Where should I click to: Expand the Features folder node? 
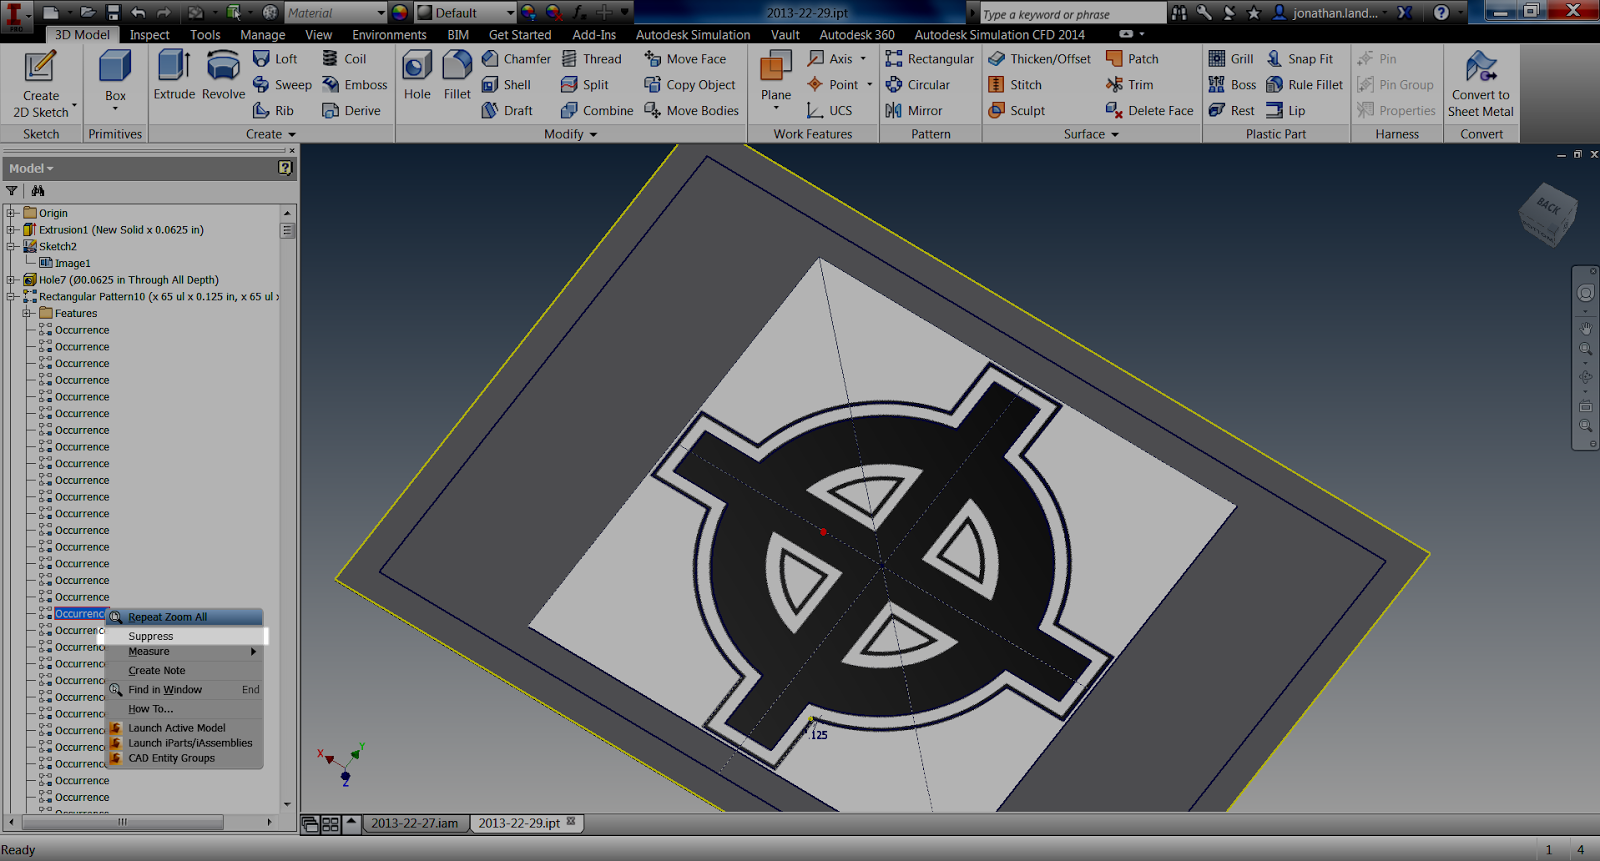pyautogui.click(x=27, y=313)
